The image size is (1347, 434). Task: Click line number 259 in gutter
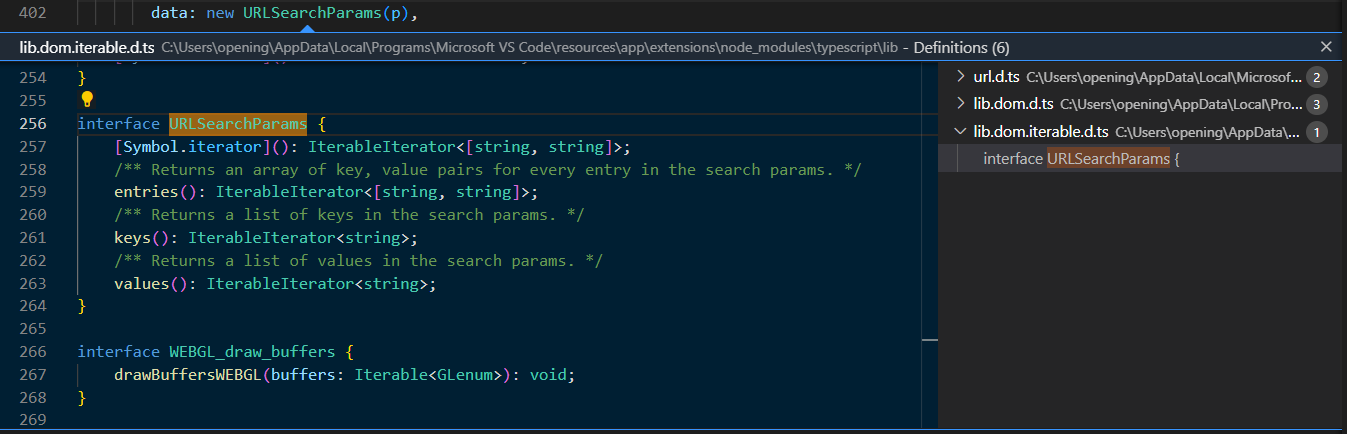[x=33, y=192]
